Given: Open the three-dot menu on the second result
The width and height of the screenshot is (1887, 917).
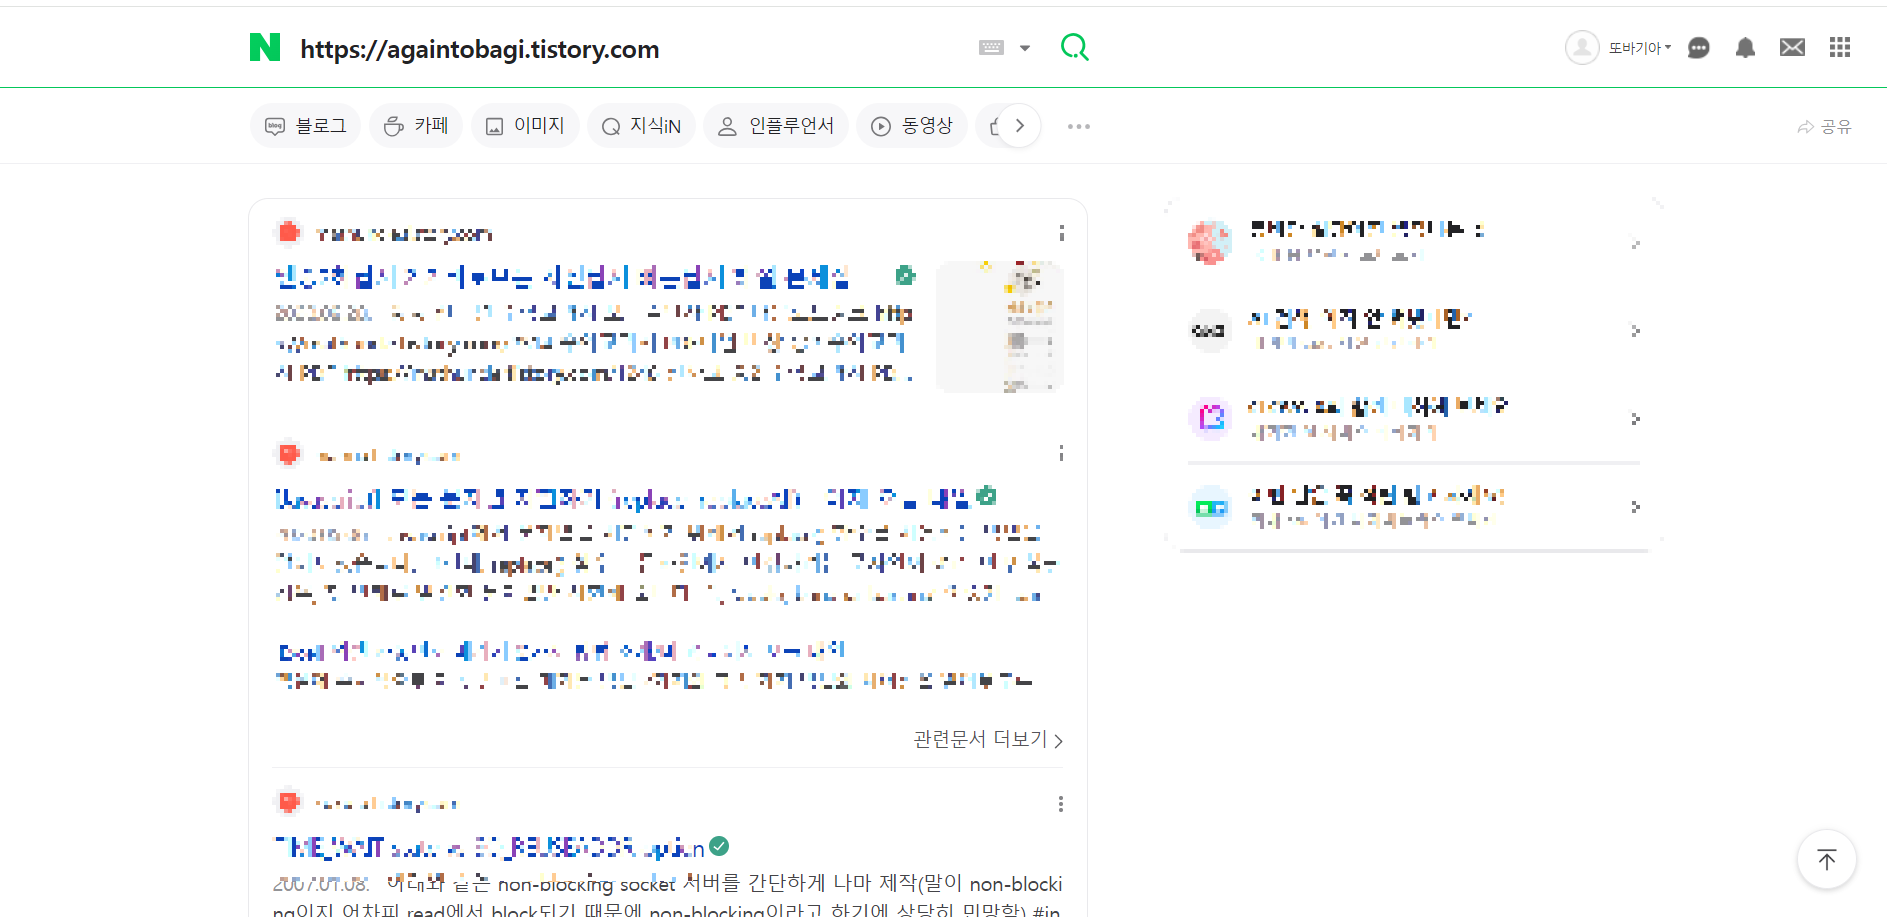Looking at the screenshot, I should tap(1061, 453).
